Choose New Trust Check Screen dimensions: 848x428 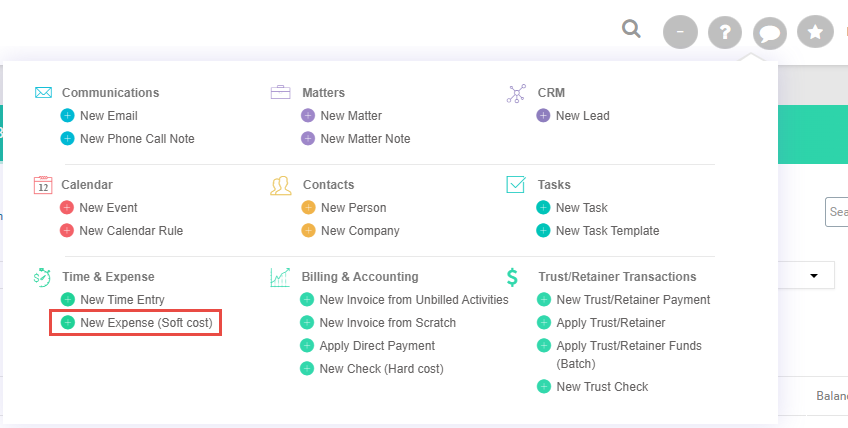pyautogui.click(x=602, y=387)
